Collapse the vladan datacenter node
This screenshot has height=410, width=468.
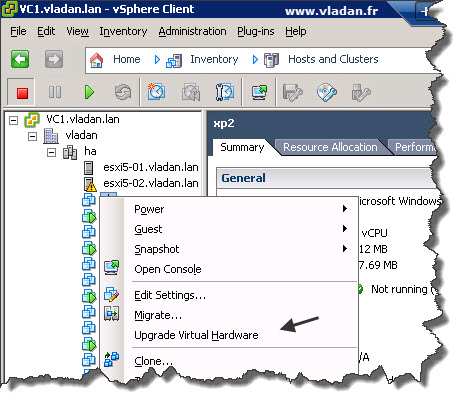click(x=32, y=136)
